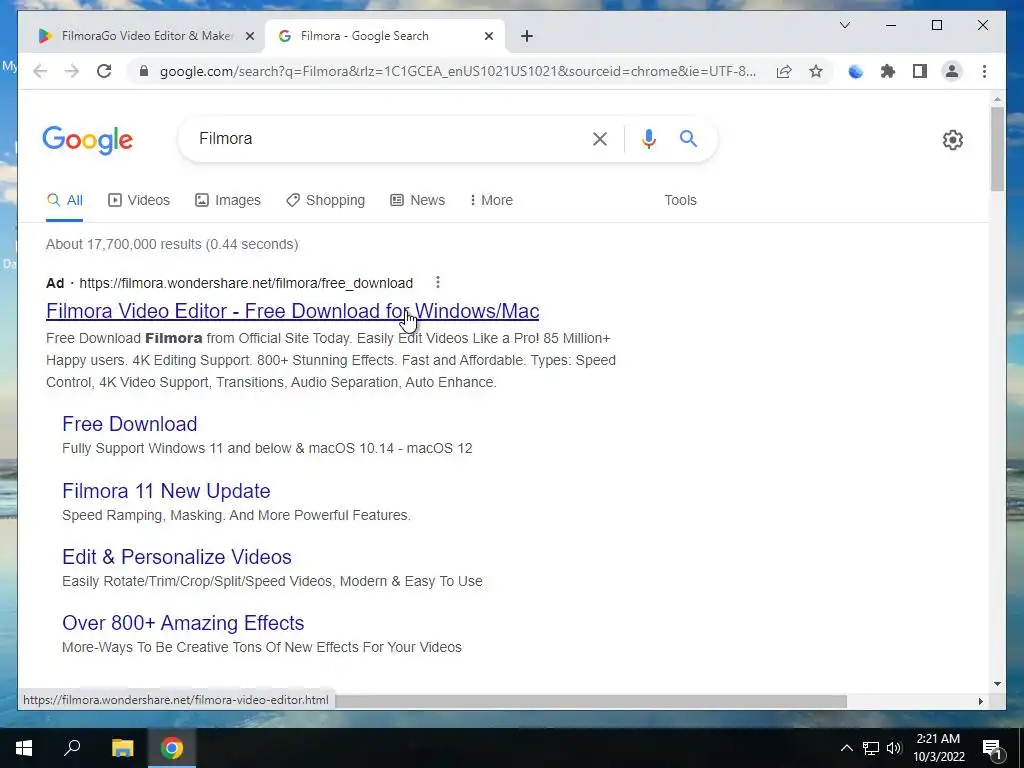
Task: Open the taskbar clock and date
Action: [938, 748]
